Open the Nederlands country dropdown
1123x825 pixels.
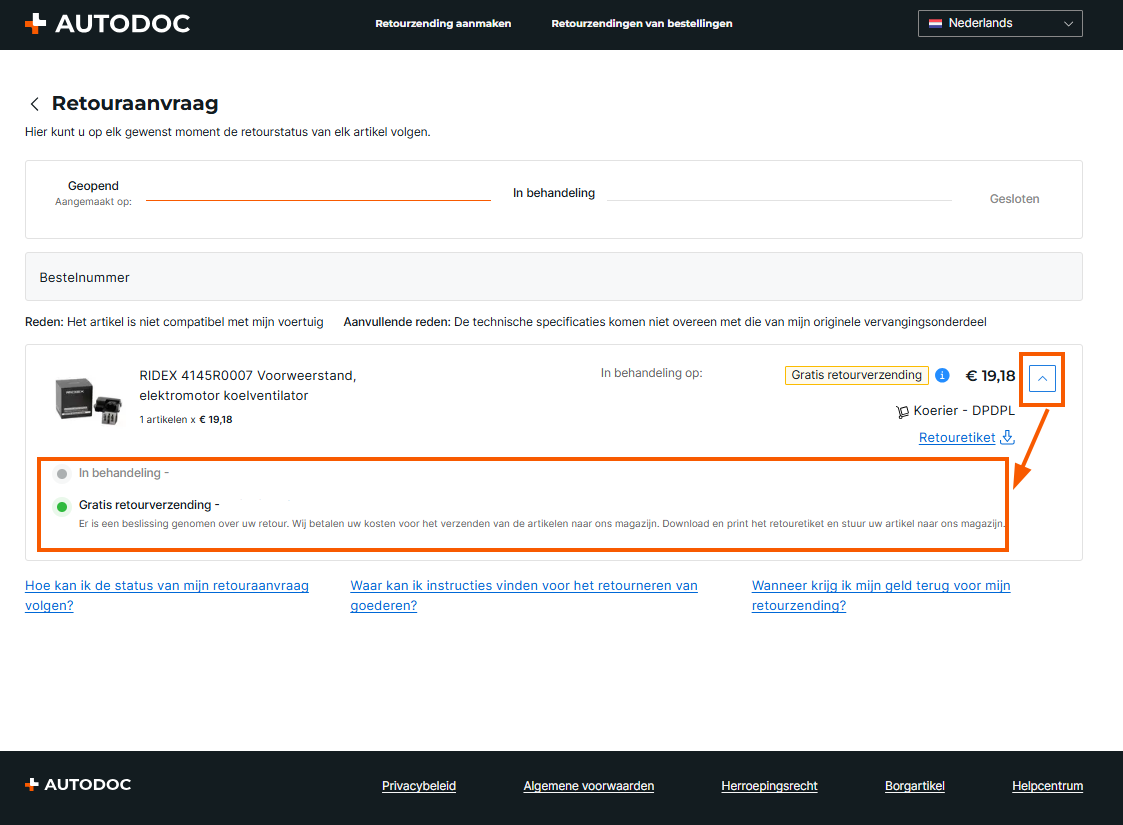[x=1000, y=23]
